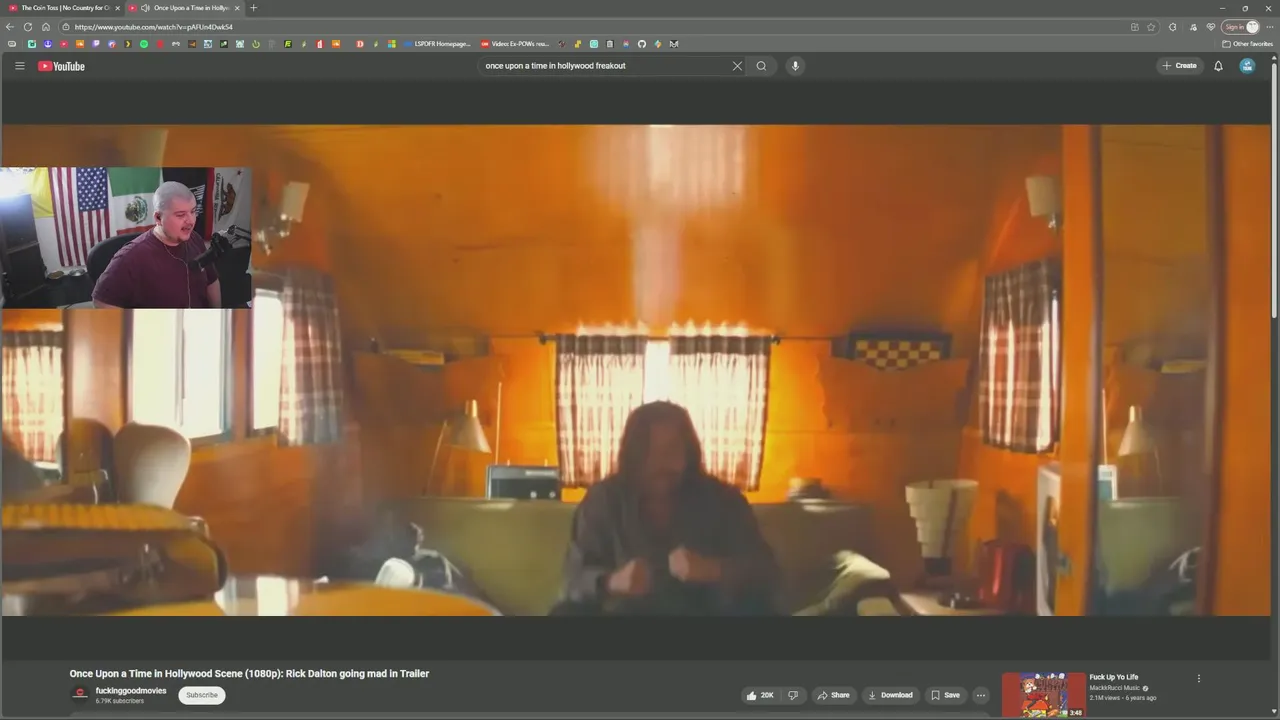Viewport: 1280px width, 720px height.
Task: Open browser Settings and more menu
Action: pos(1270,27)
